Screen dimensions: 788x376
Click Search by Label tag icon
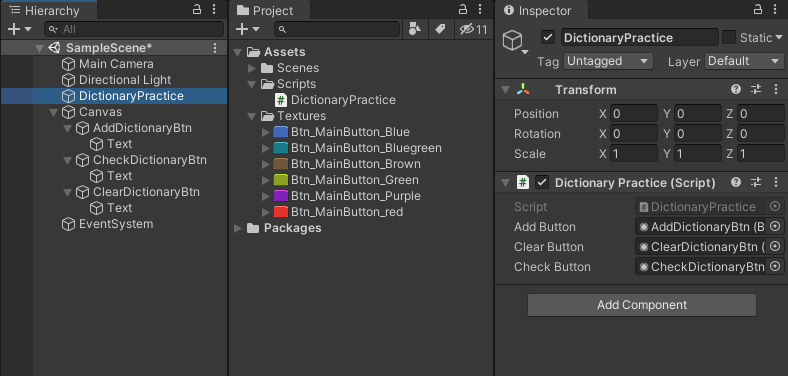441,29
